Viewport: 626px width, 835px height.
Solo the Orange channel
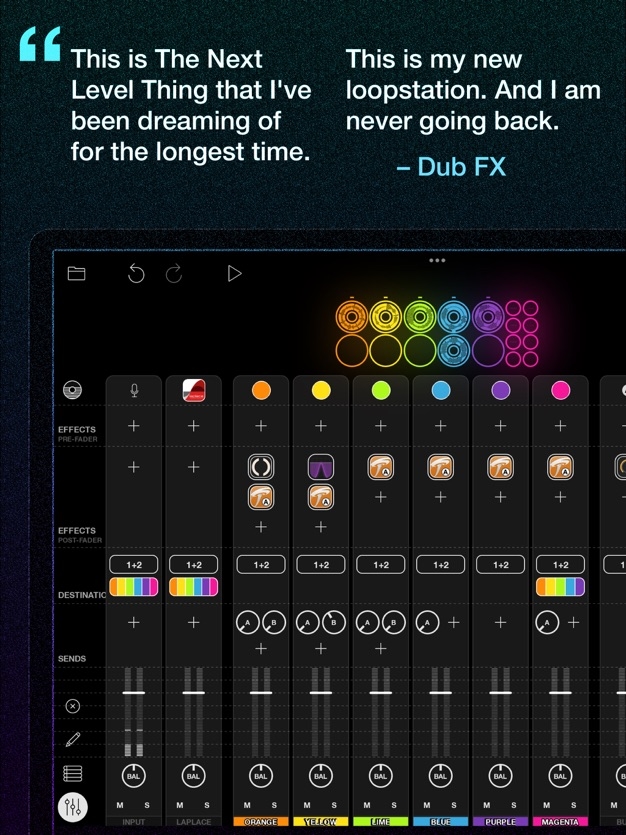(x=274, y=805)
